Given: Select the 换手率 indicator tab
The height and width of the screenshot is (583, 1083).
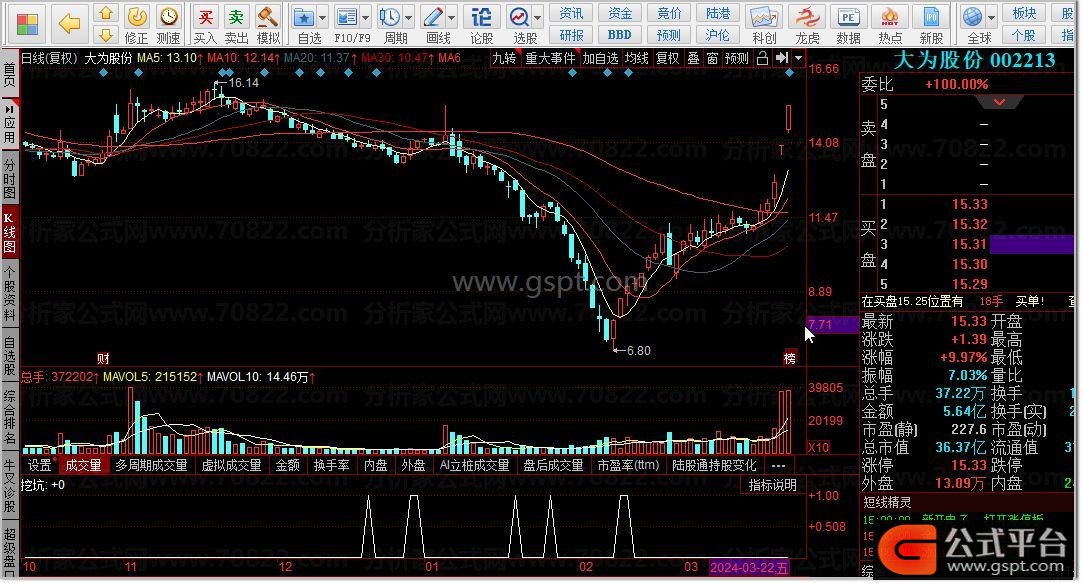Looking at the screenshot, I should (332, 466).
